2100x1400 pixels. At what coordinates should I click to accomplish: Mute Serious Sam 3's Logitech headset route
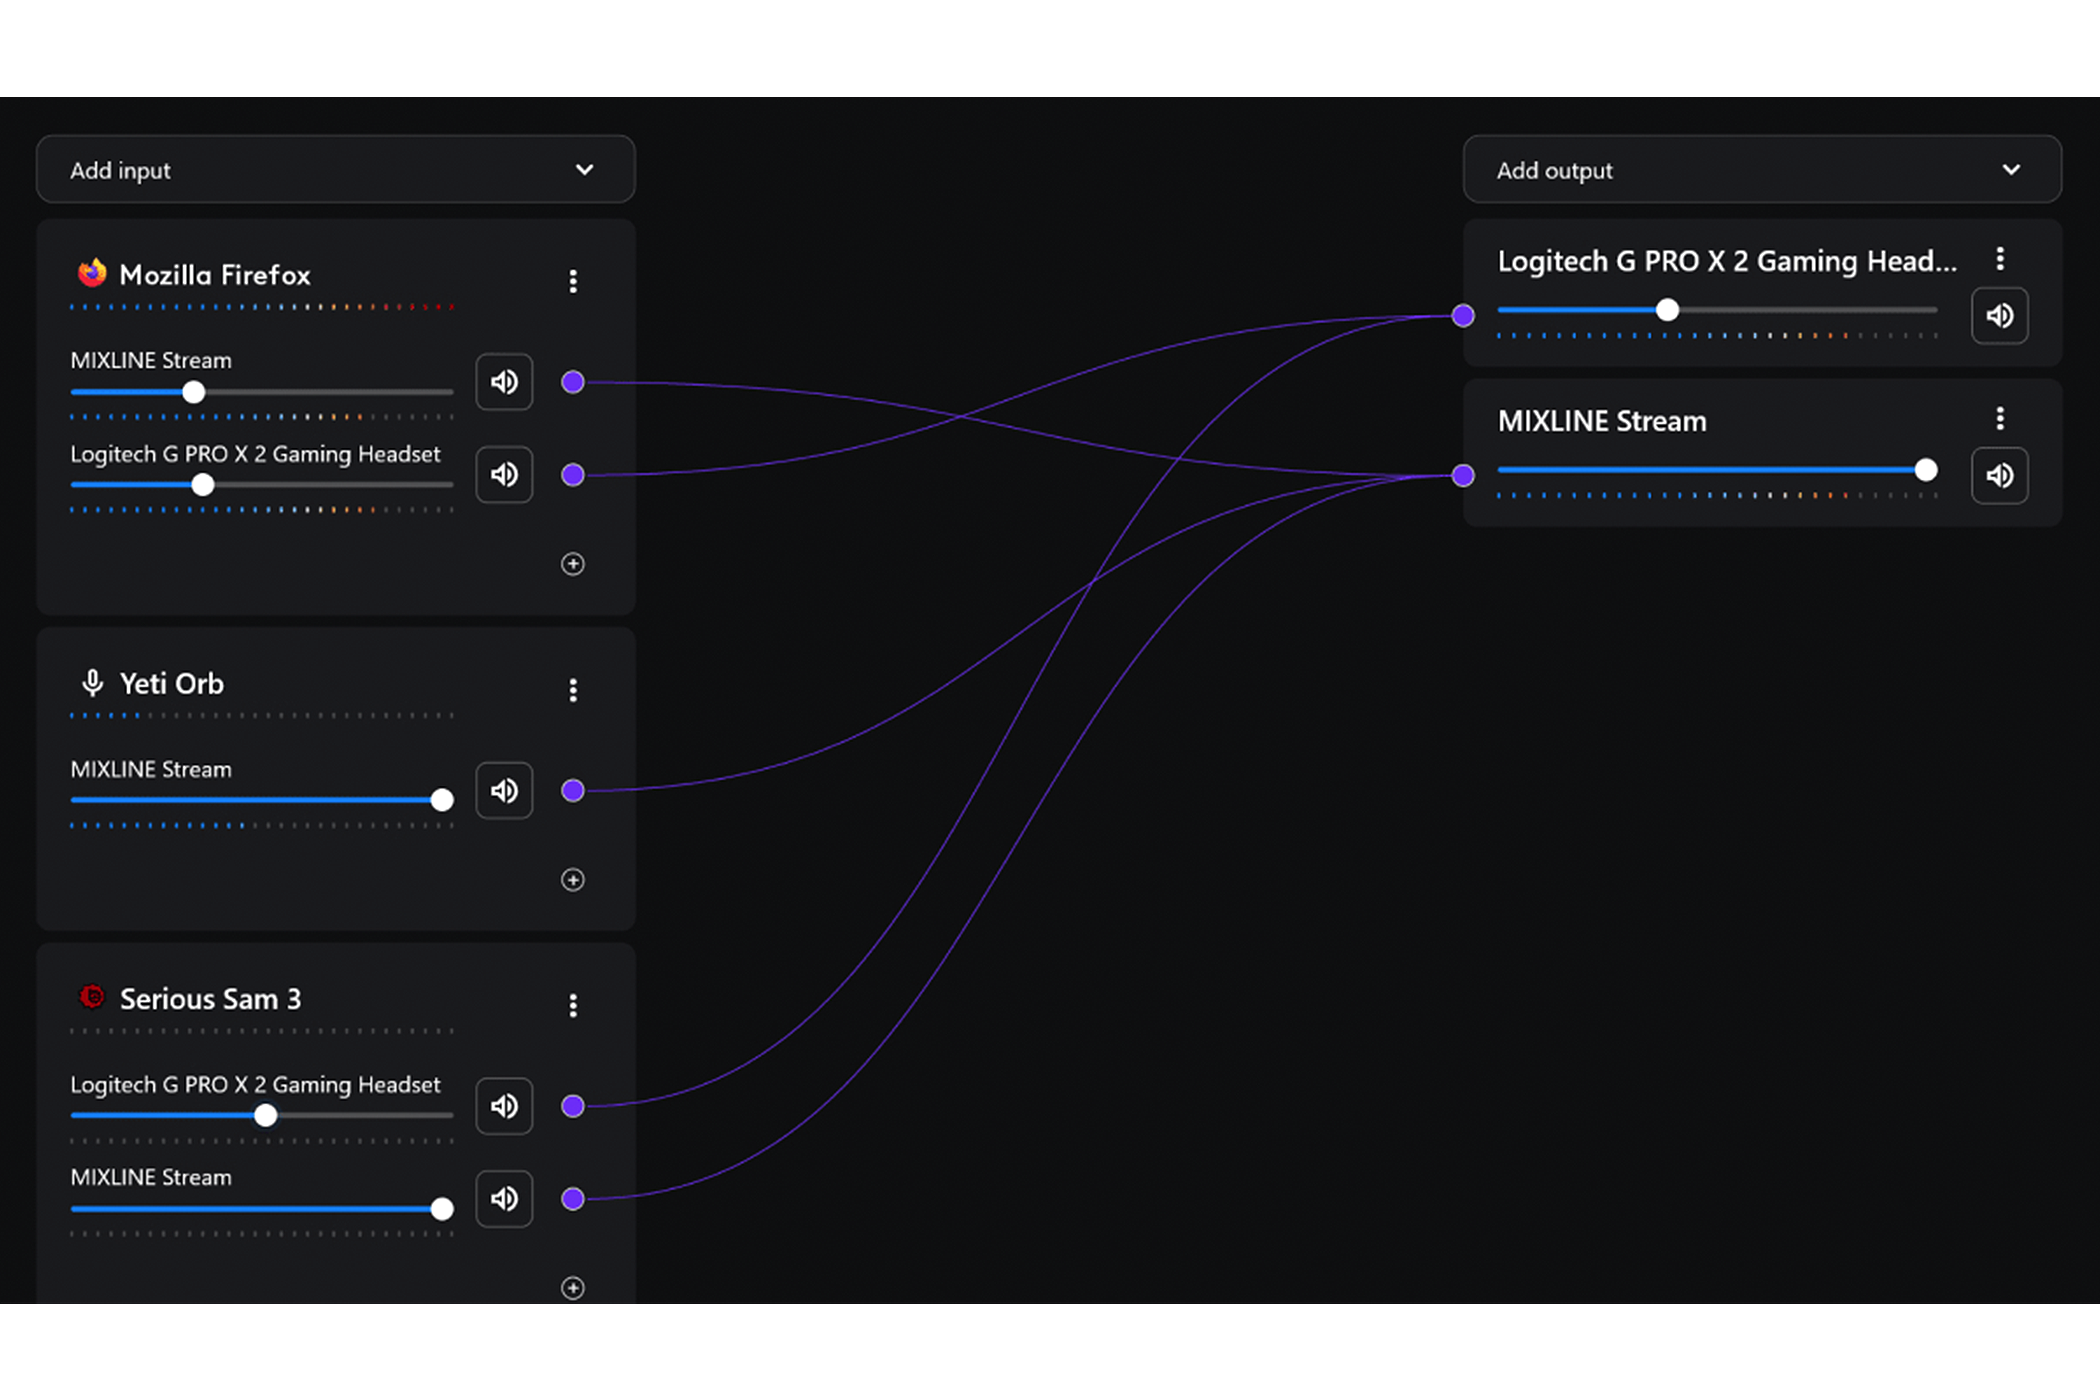(504, 1106)
